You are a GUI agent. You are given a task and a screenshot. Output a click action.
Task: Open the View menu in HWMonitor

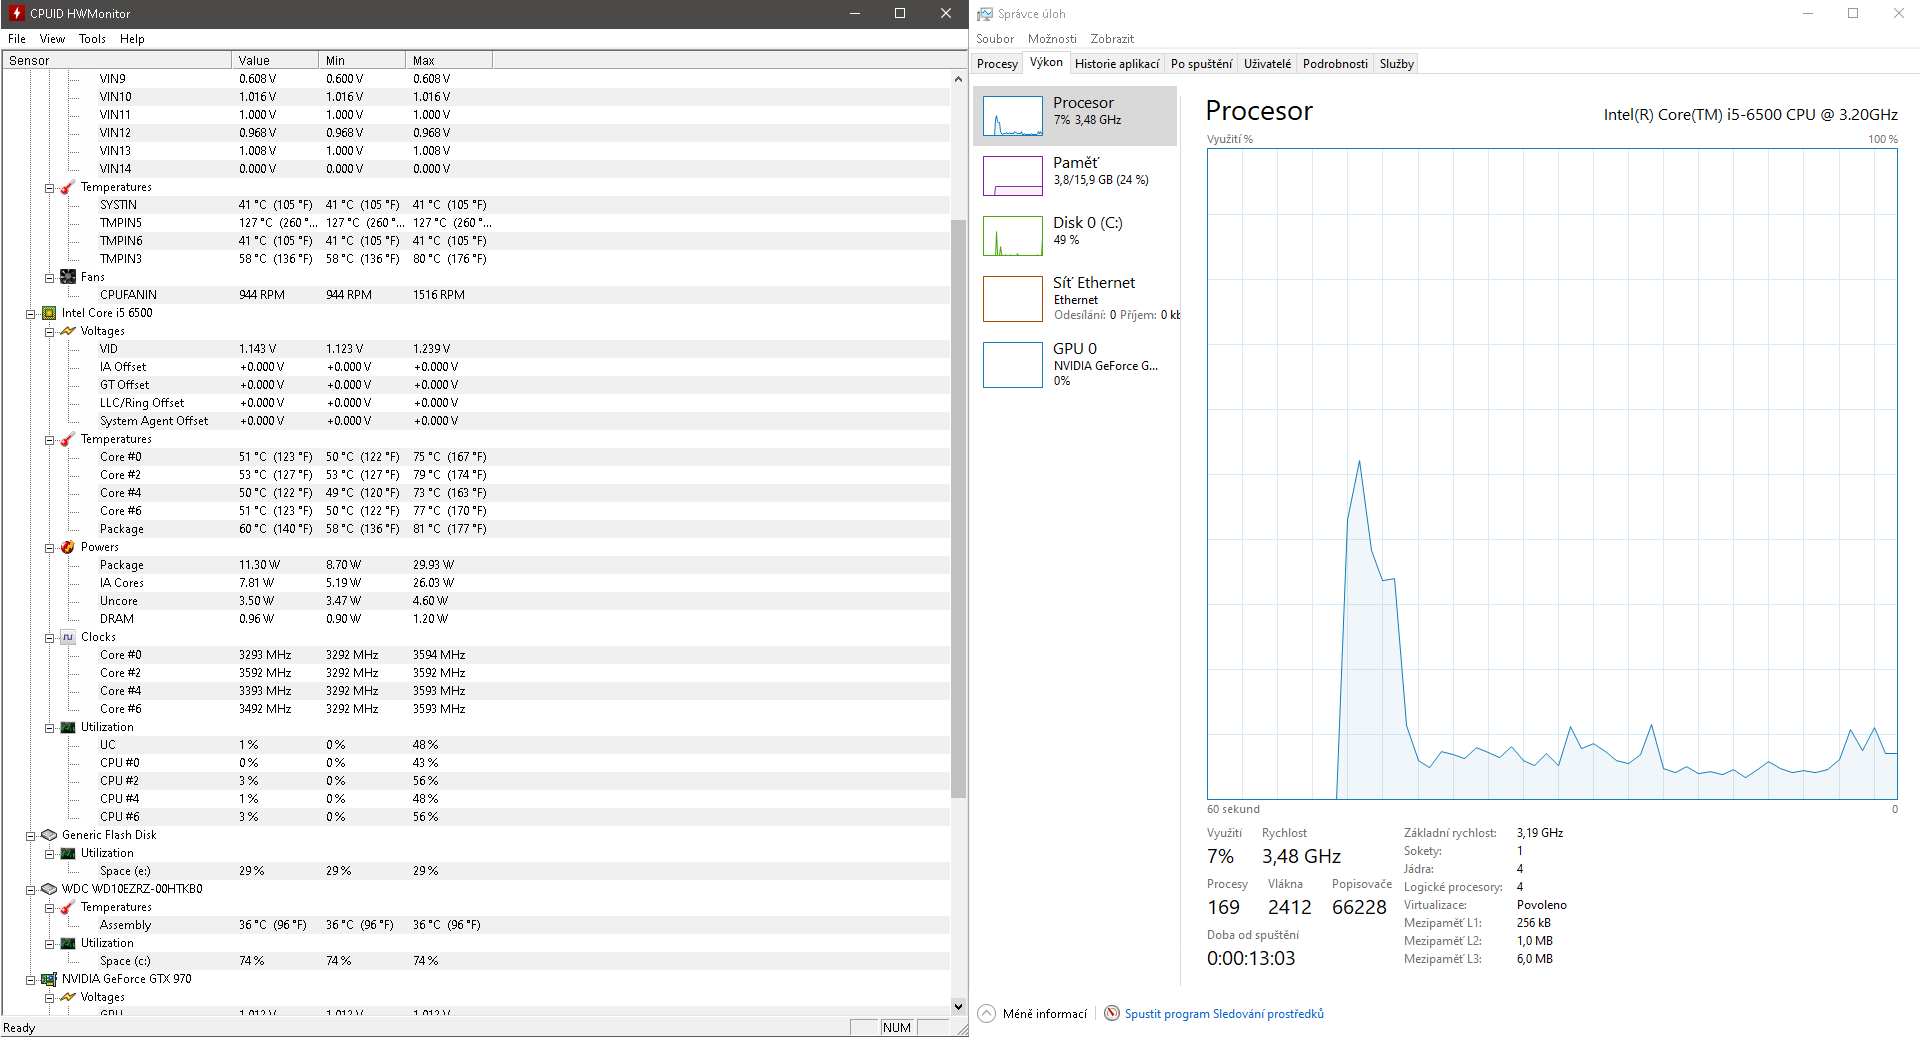click(x=52, y=39)
